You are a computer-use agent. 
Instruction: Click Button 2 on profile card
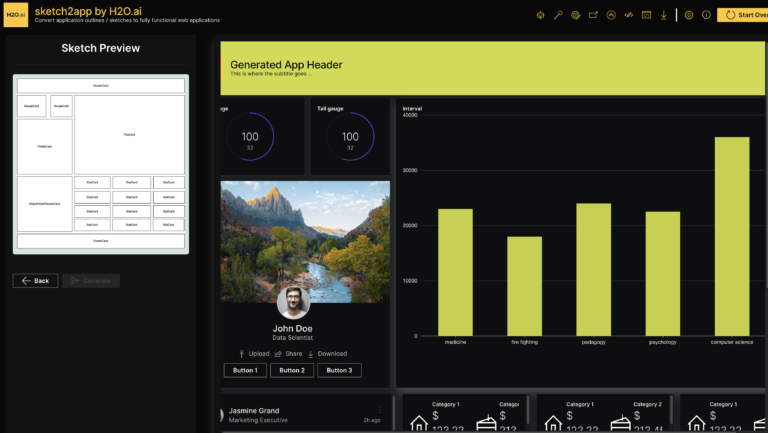292,370
